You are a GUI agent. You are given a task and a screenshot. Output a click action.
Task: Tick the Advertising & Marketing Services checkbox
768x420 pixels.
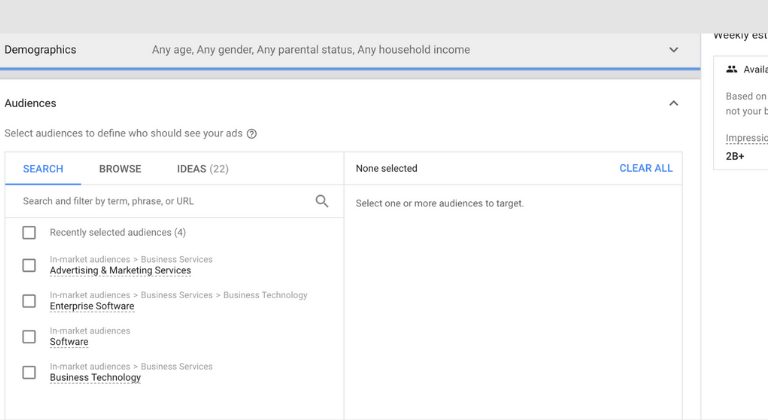pos(29,265)
